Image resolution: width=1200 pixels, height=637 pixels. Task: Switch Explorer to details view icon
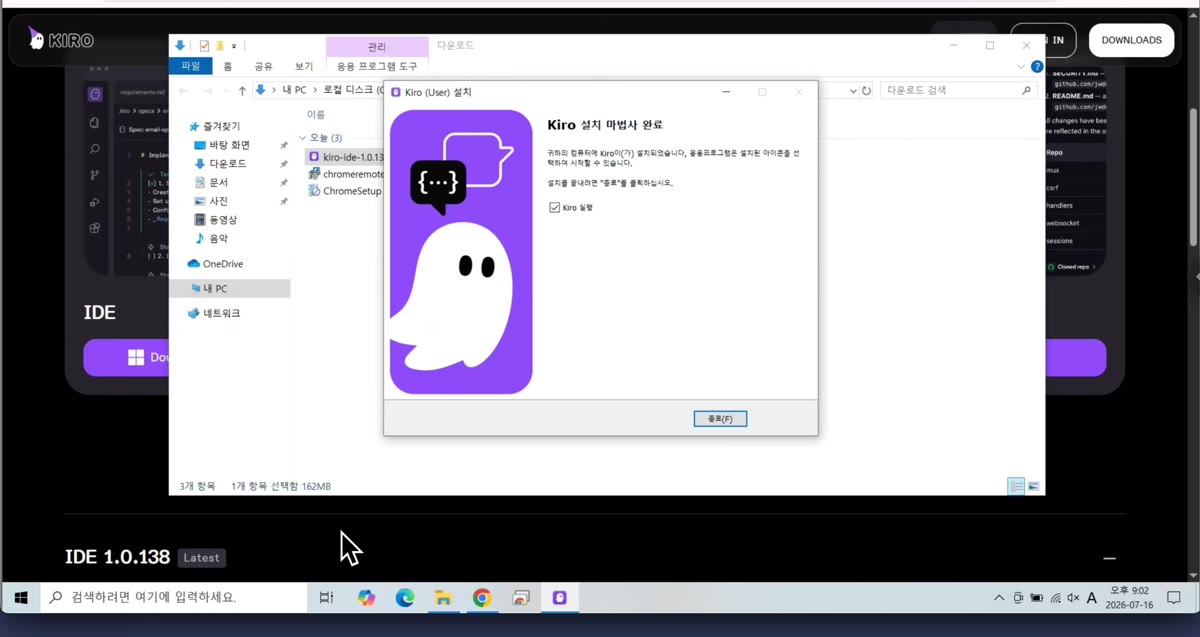(1016, 486)
